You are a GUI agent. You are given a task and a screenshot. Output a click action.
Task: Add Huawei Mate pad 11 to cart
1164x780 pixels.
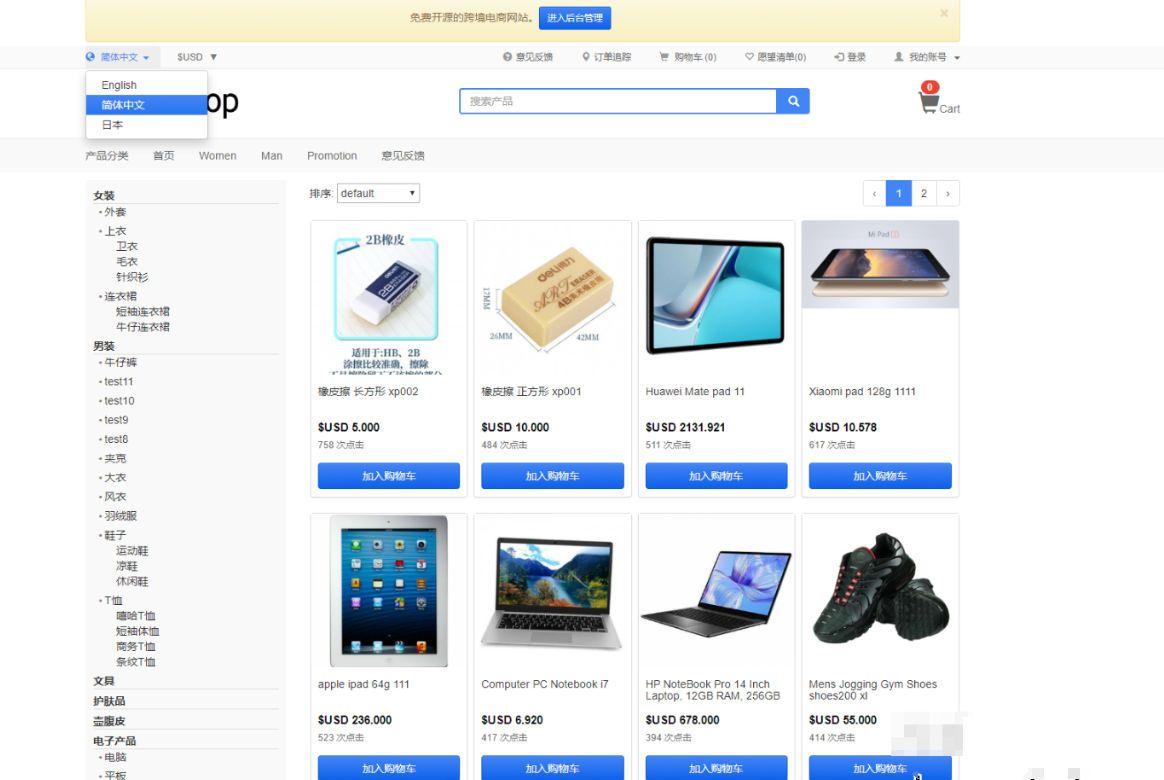point(716,476)
